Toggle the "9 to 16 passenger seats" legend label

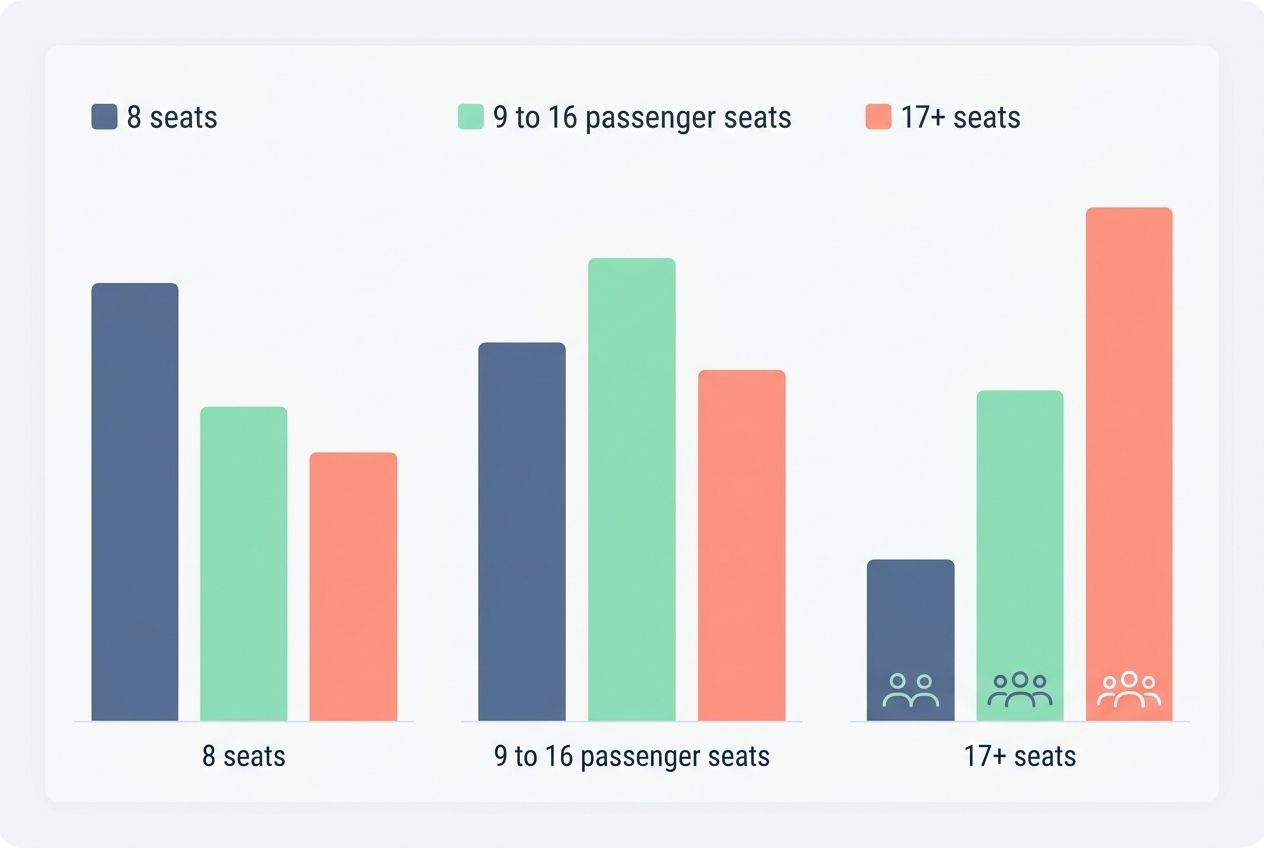click(642, 117)
